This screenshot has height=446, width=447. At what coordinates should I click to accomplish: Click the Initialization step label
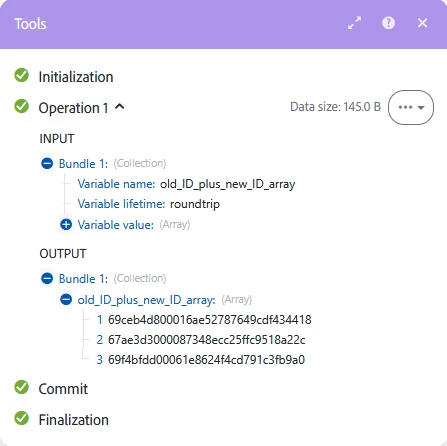click(x=76, y=77)
